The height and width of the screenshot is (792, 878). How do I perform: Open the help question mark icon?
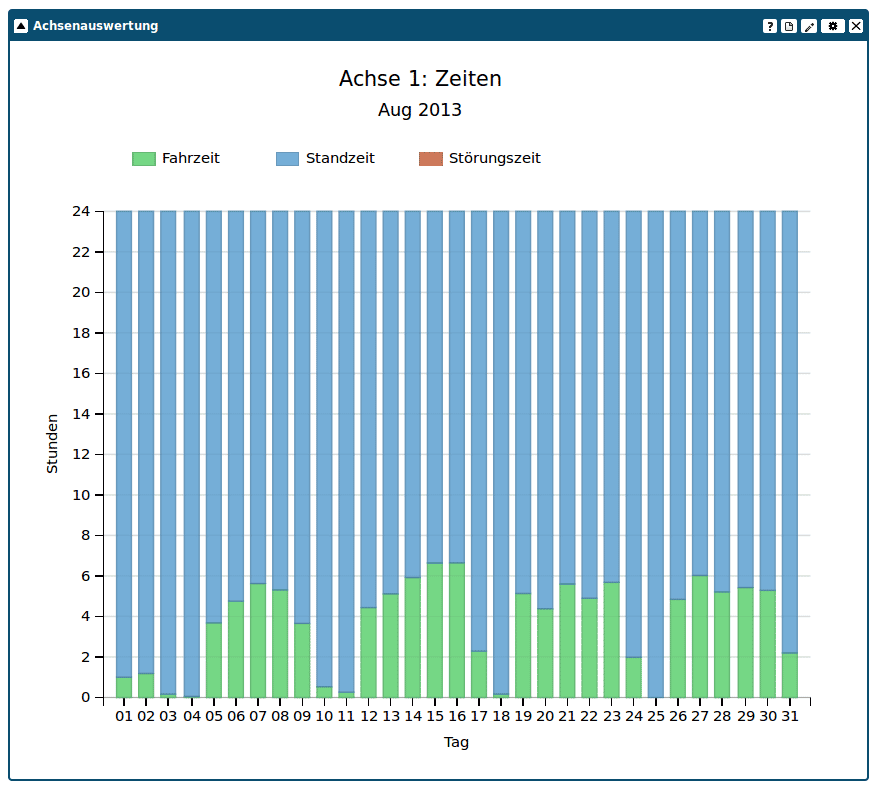tap(770, 26)
